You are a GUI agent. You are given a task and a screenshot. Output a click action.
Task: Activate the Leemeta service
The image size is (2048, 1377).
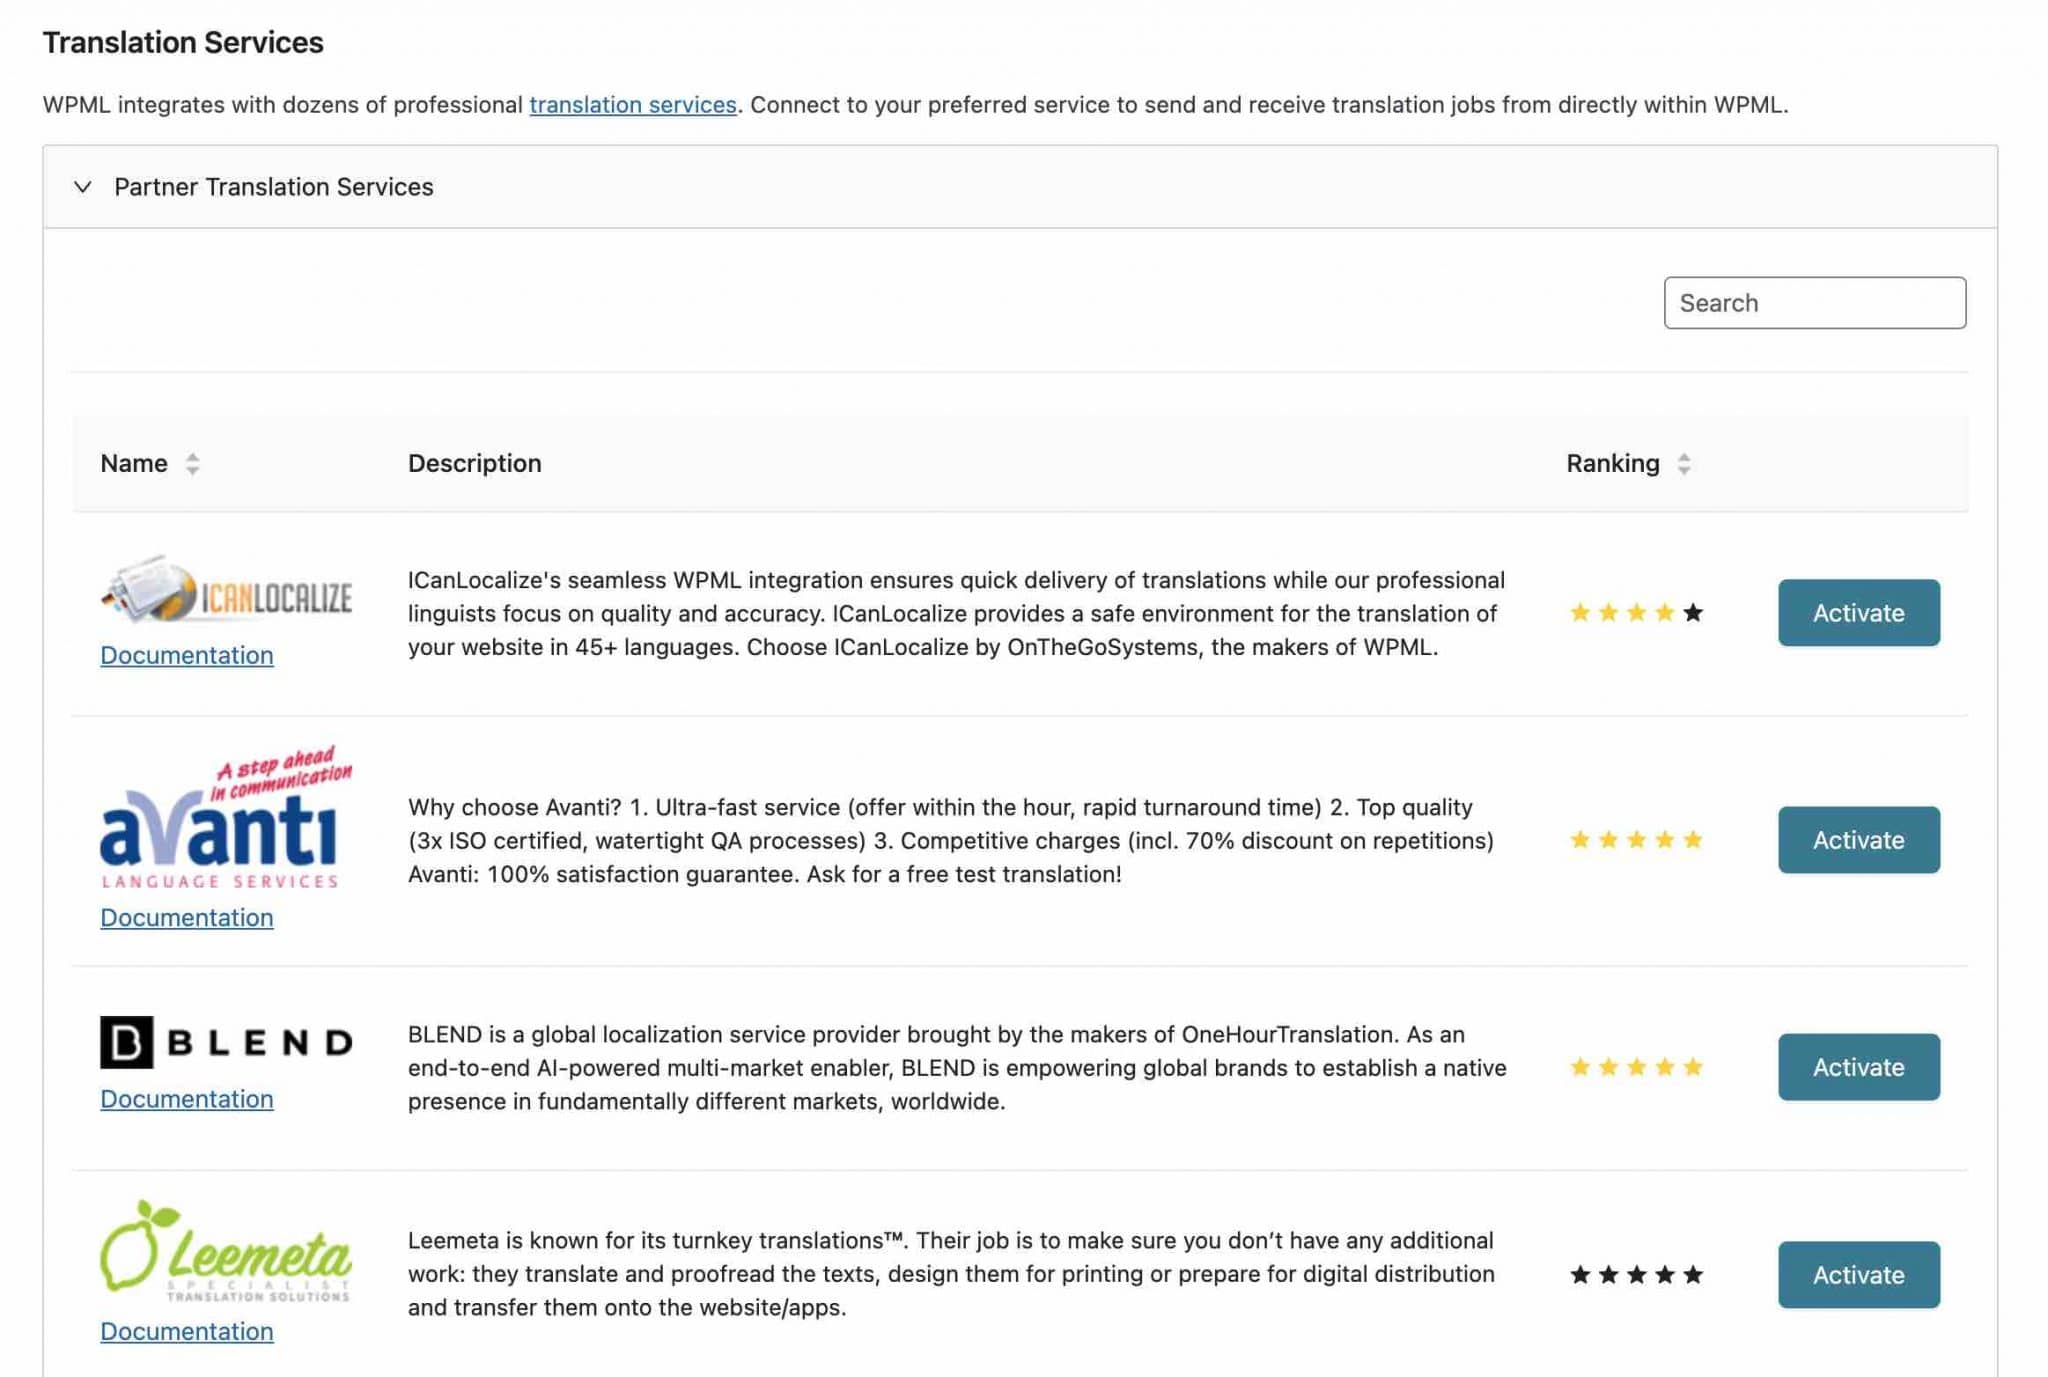(1858, 1275)
